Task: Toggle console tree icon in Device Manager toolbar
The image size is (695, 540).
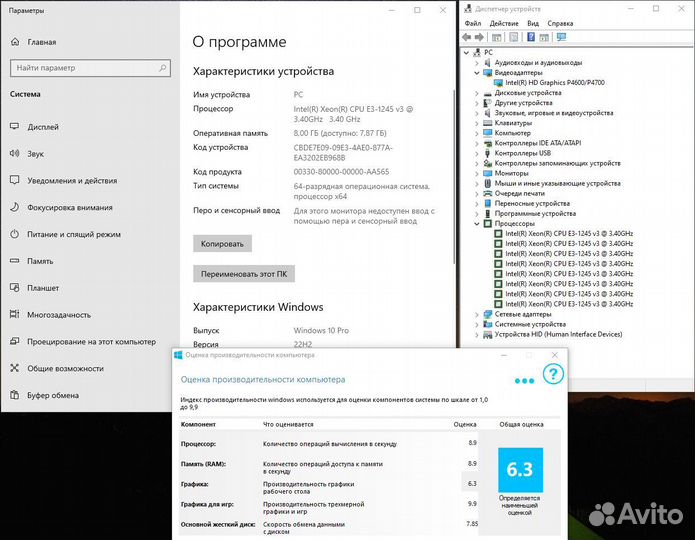Action: (496, 37)
